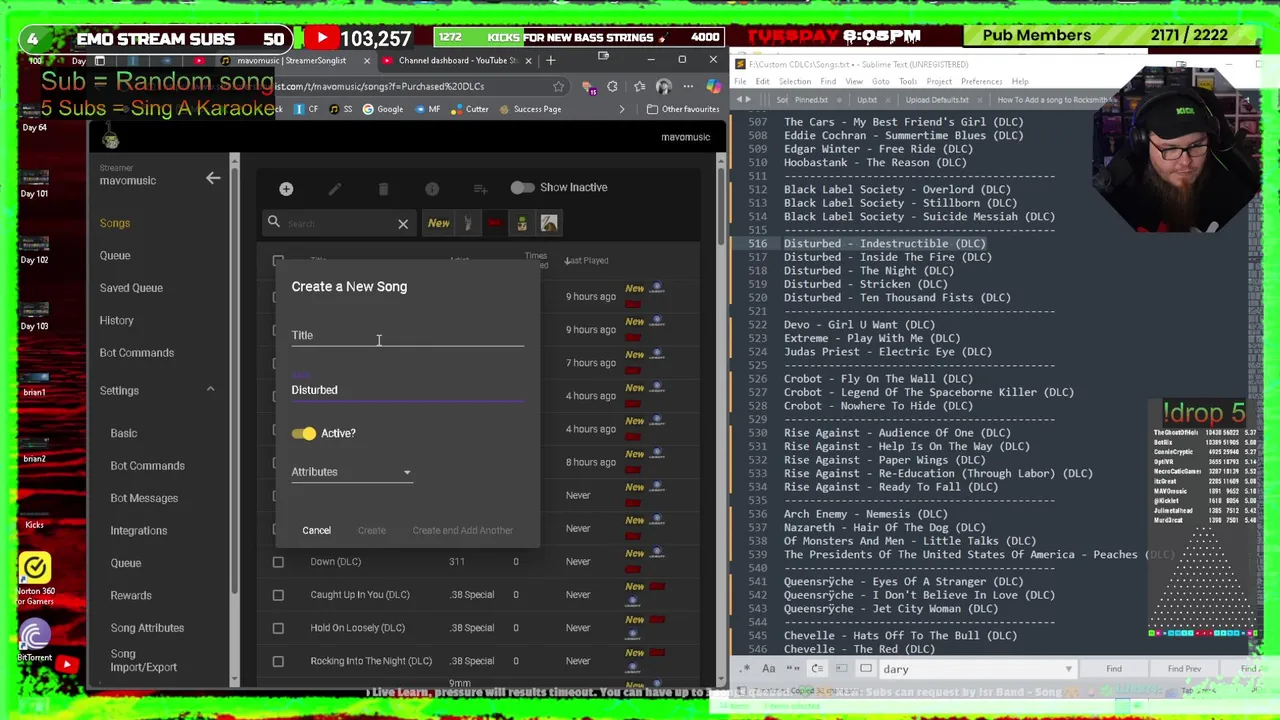Viewport: 1280px width, 720px height.
Task: Open the Queue link in sidebar
Action: pyautogui.click(x=115, y=256)
